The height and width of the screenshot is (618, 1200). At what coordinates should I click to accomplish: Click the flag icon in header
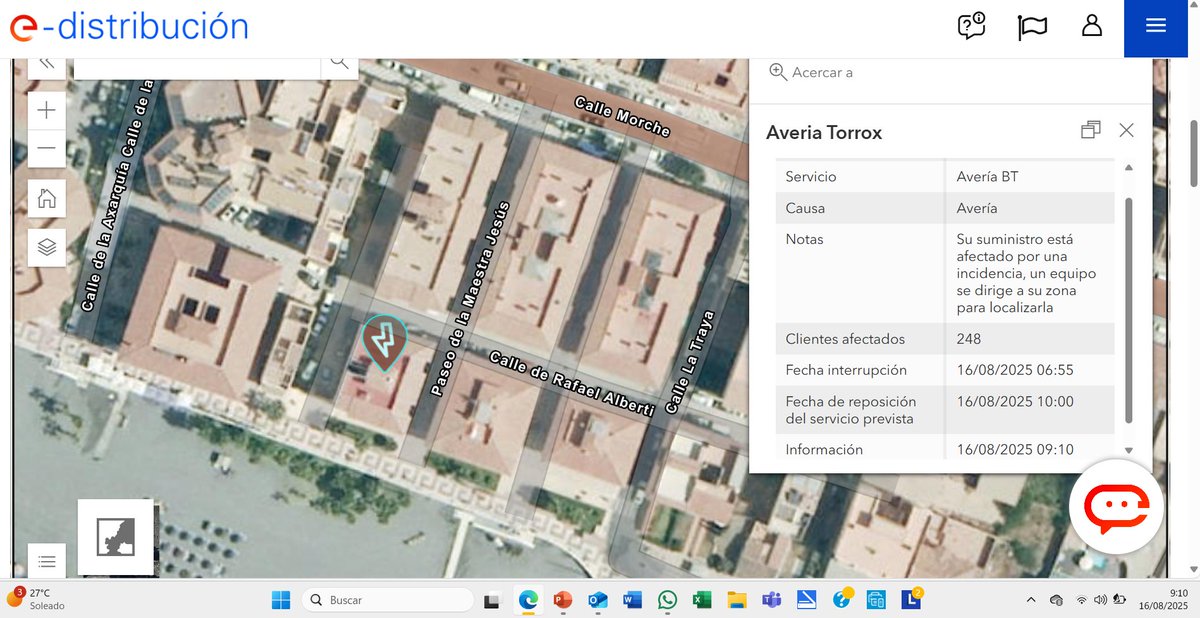pos(1032,27)
